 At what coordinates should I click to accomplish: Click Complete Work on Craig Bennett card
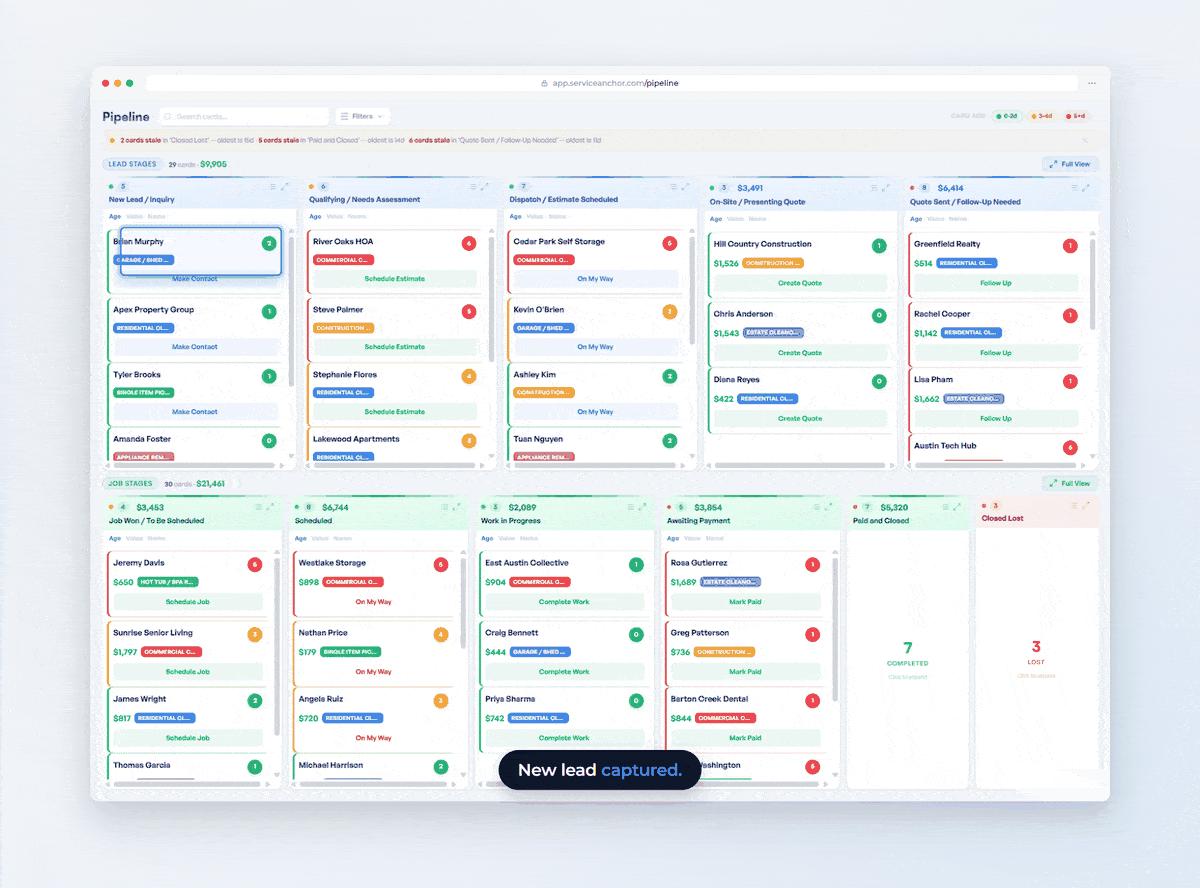point(564,672)
